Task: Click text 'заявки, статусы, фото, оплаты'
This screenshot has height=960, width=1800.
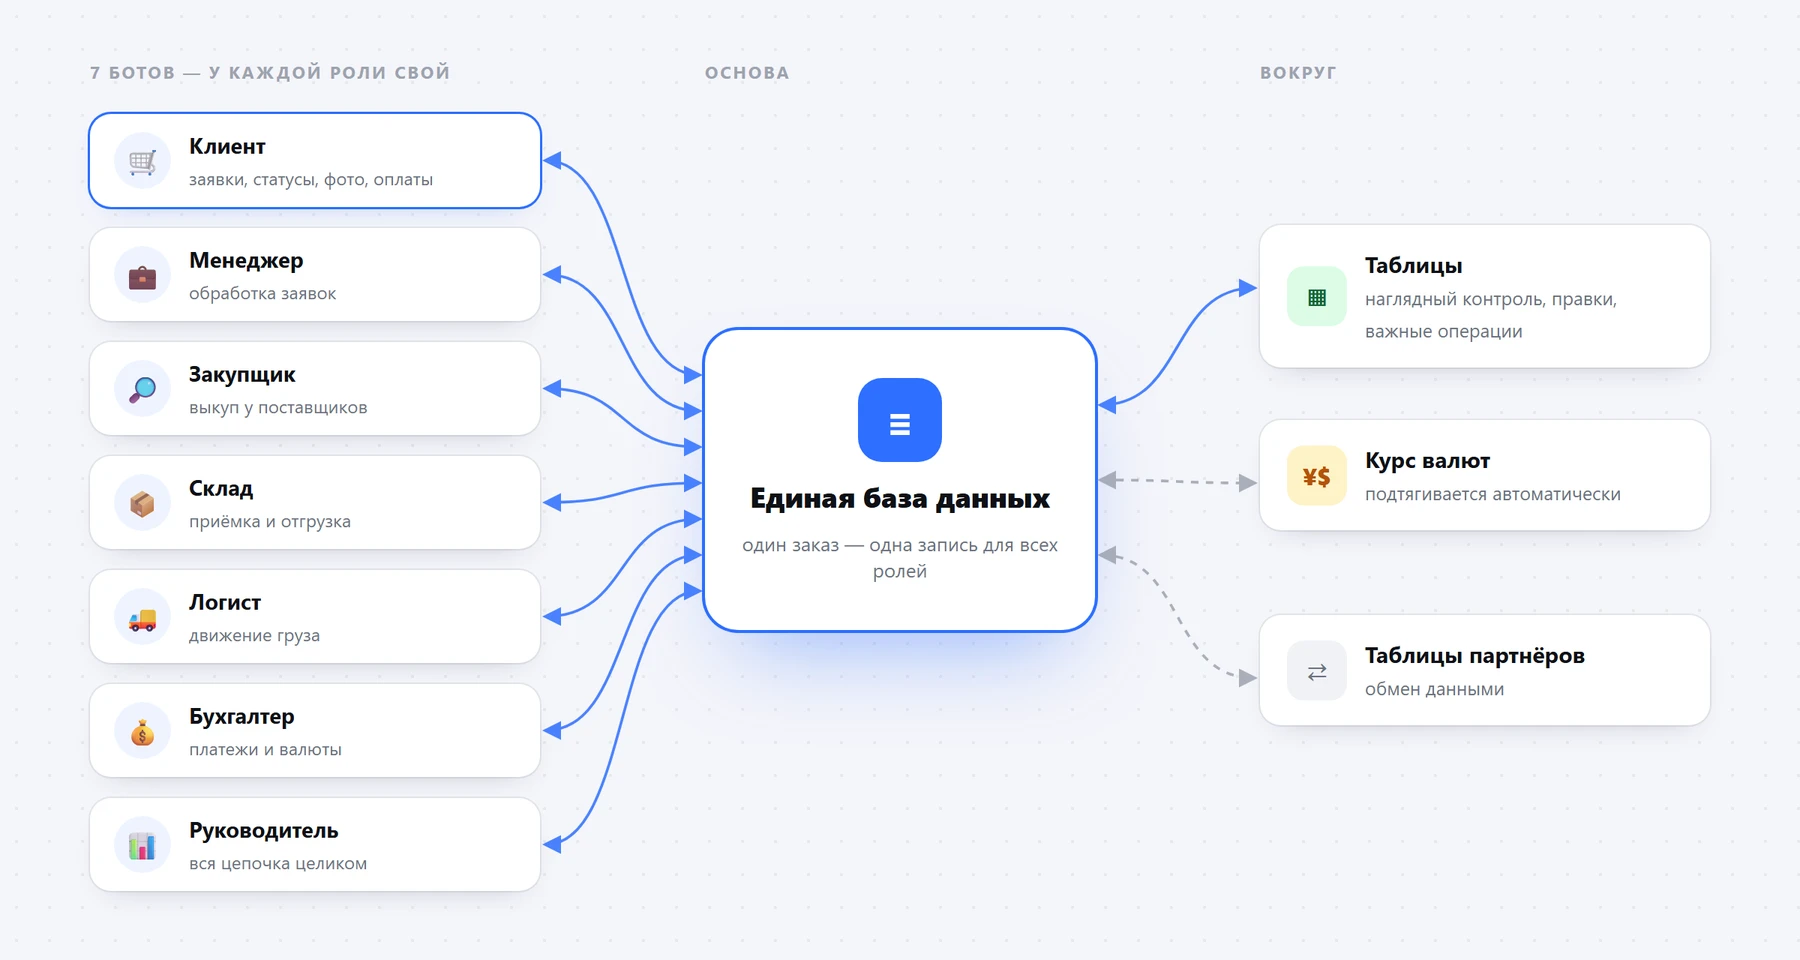Action: (x=311, y=180)
